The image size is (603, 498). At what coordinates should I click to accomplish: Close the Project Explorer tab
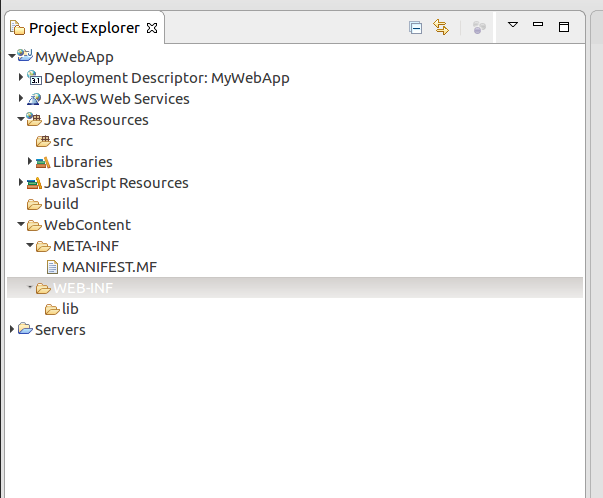pos(152,28)
